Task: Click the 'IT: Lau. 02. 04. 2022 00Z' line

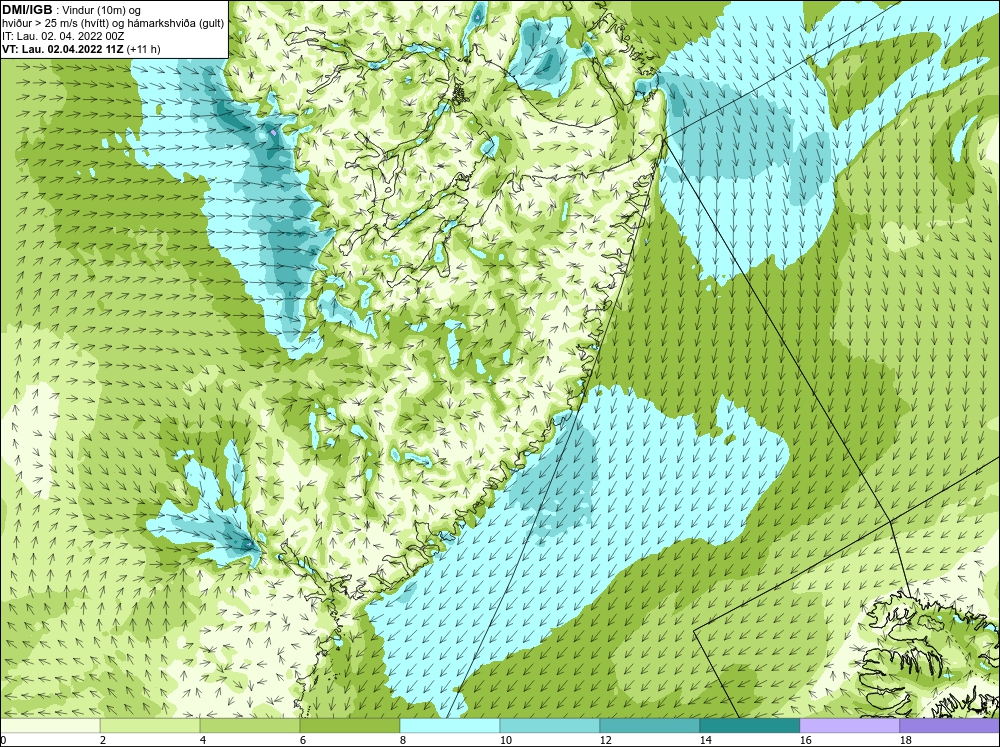Action: point(63,36)
